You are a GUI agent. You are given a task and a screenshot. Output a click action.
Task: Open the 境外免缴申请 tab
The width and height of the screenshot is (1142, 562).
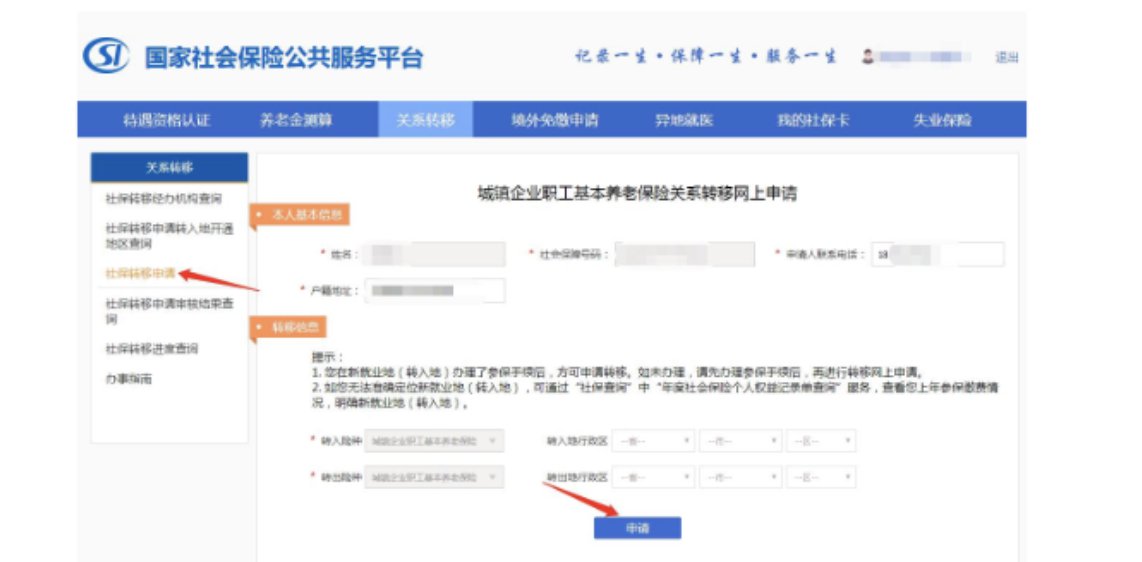pyautogui.click(x=554, y=120)
